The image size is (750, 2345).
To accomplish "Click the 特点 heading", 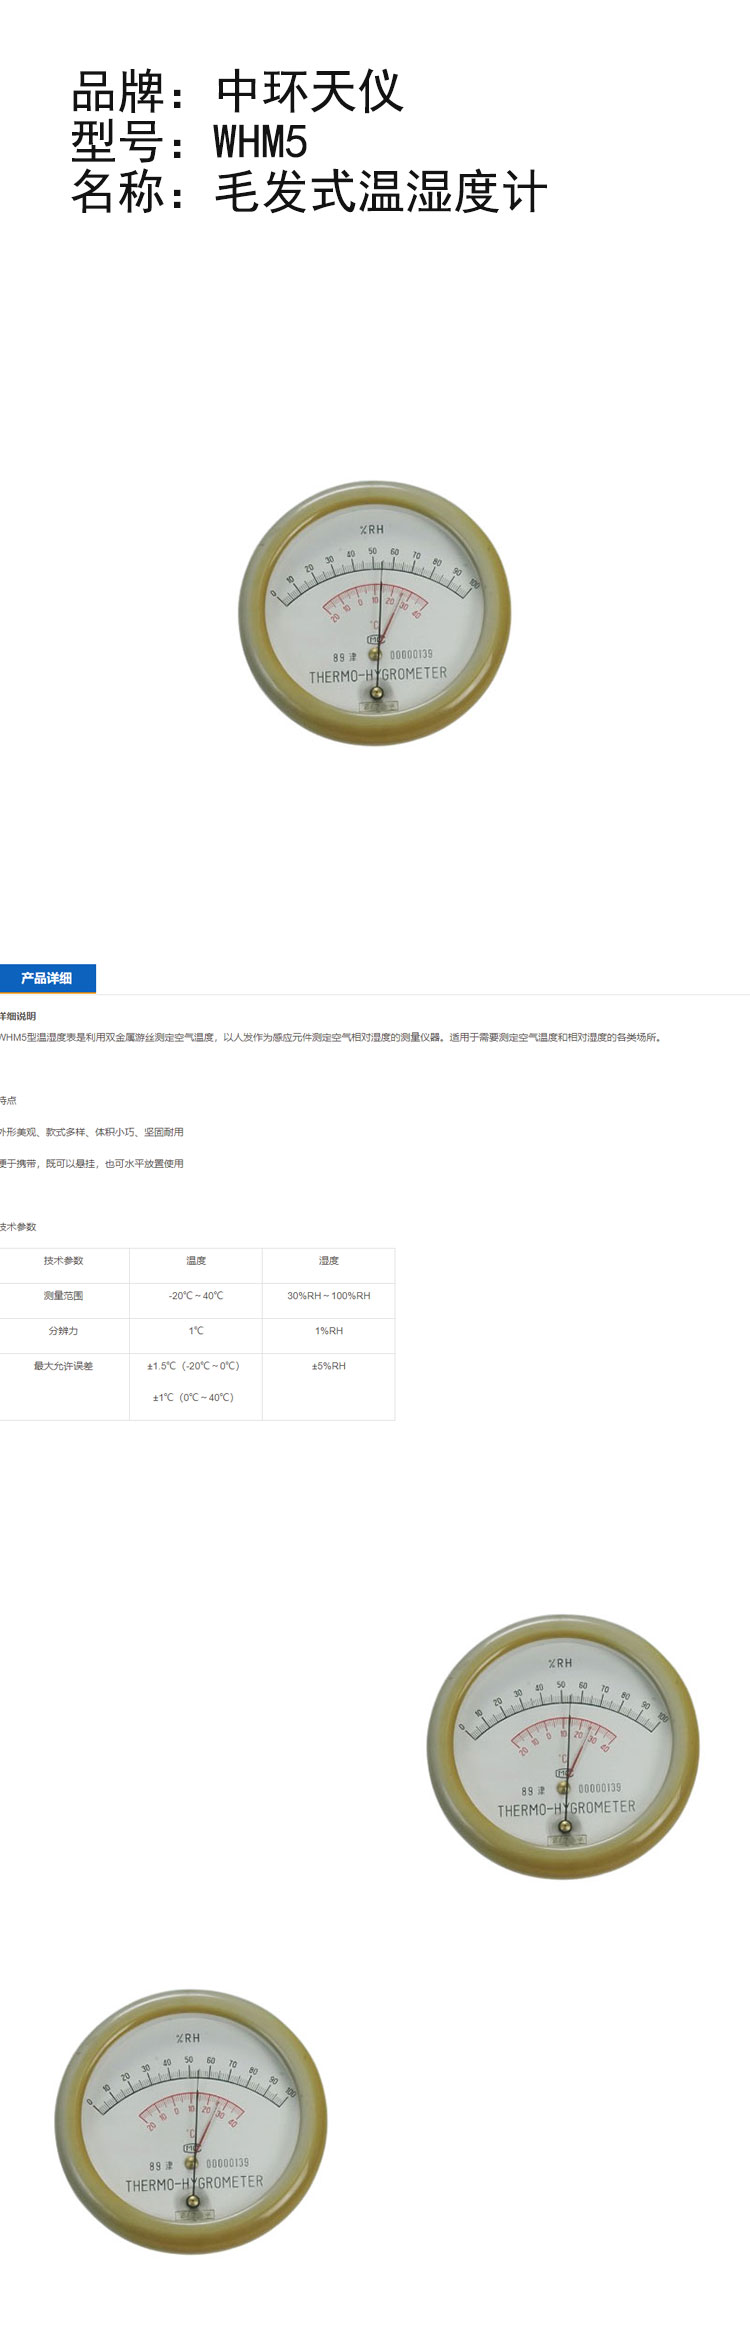I will click(8, 1100).
